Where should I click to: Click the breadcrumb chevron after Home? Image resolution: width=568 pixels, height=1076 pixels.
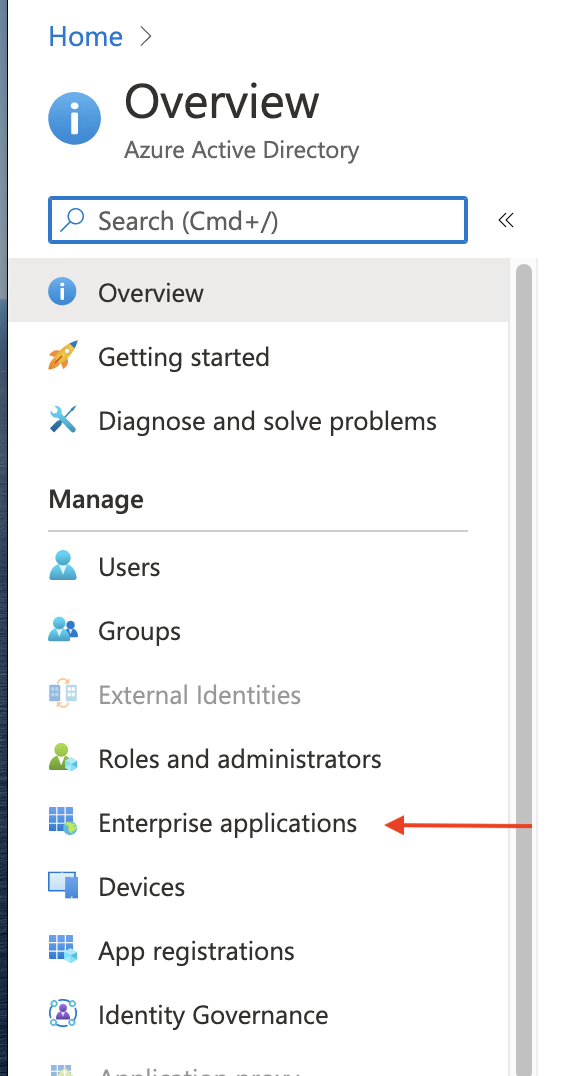point(145,36)
